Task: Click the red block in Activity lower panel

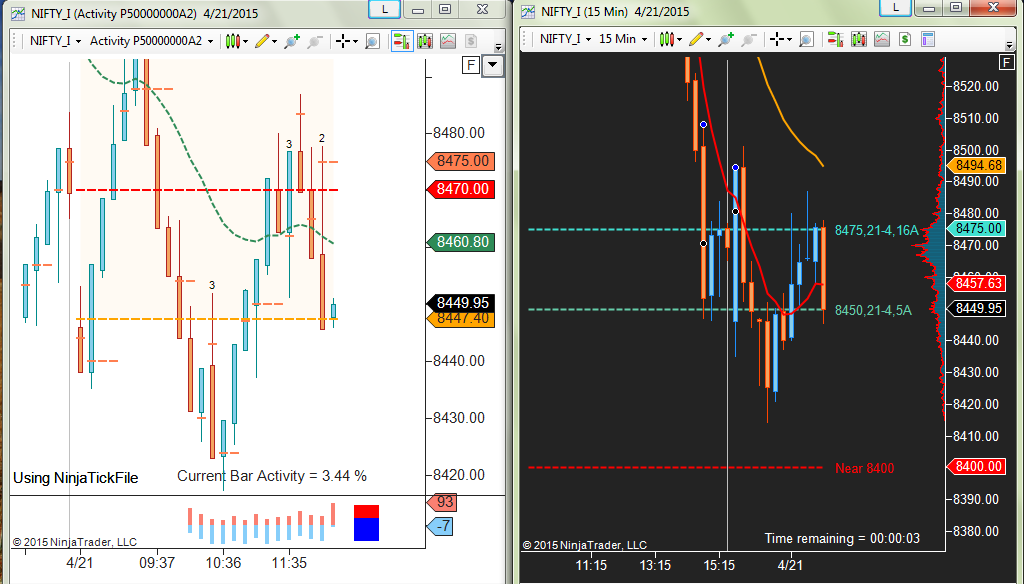Action: point(366,511)
